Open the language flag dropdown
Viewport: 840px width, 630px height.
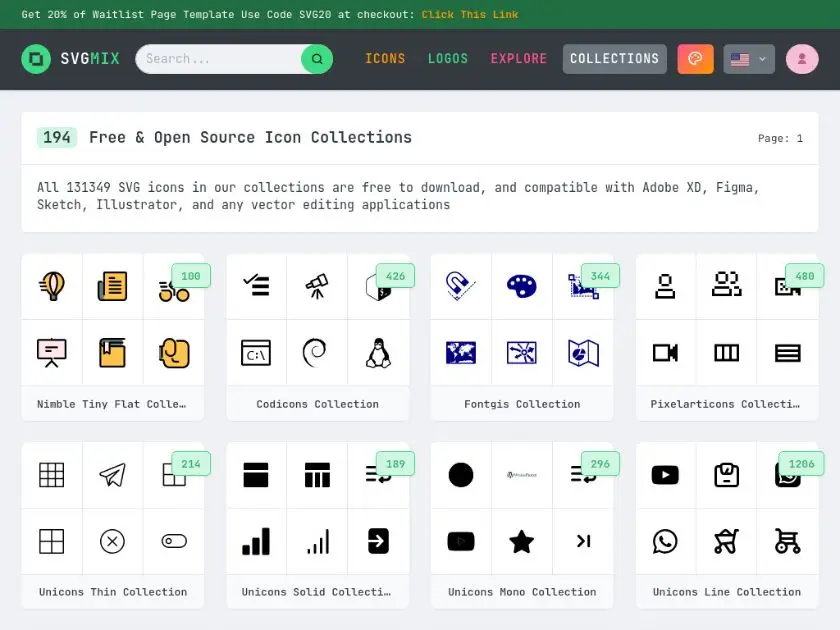click(748, 59)
